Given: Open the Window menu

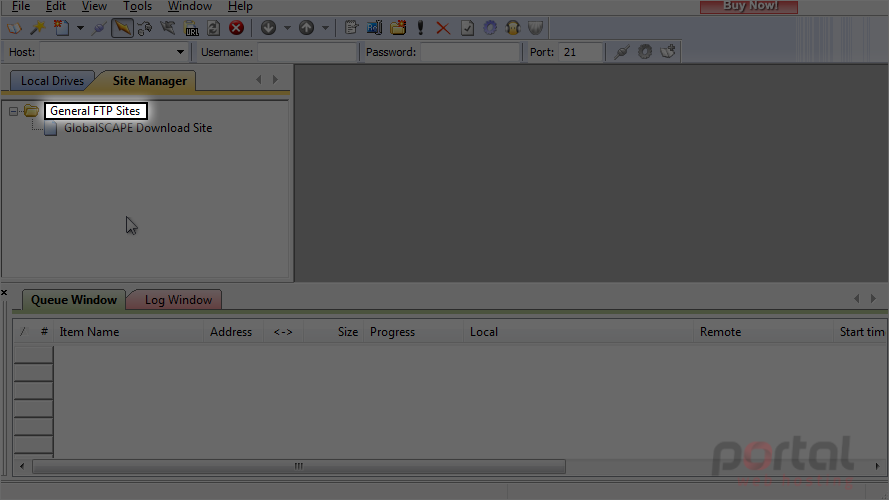Looking at the screenshot, I should [190, 6].
